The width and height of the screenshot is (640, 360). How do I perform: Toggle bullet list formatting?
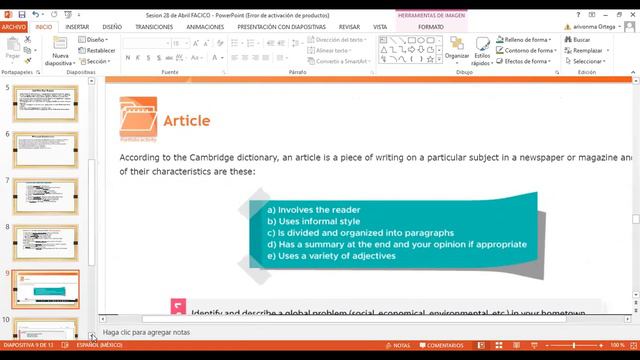tap(235, 43)
